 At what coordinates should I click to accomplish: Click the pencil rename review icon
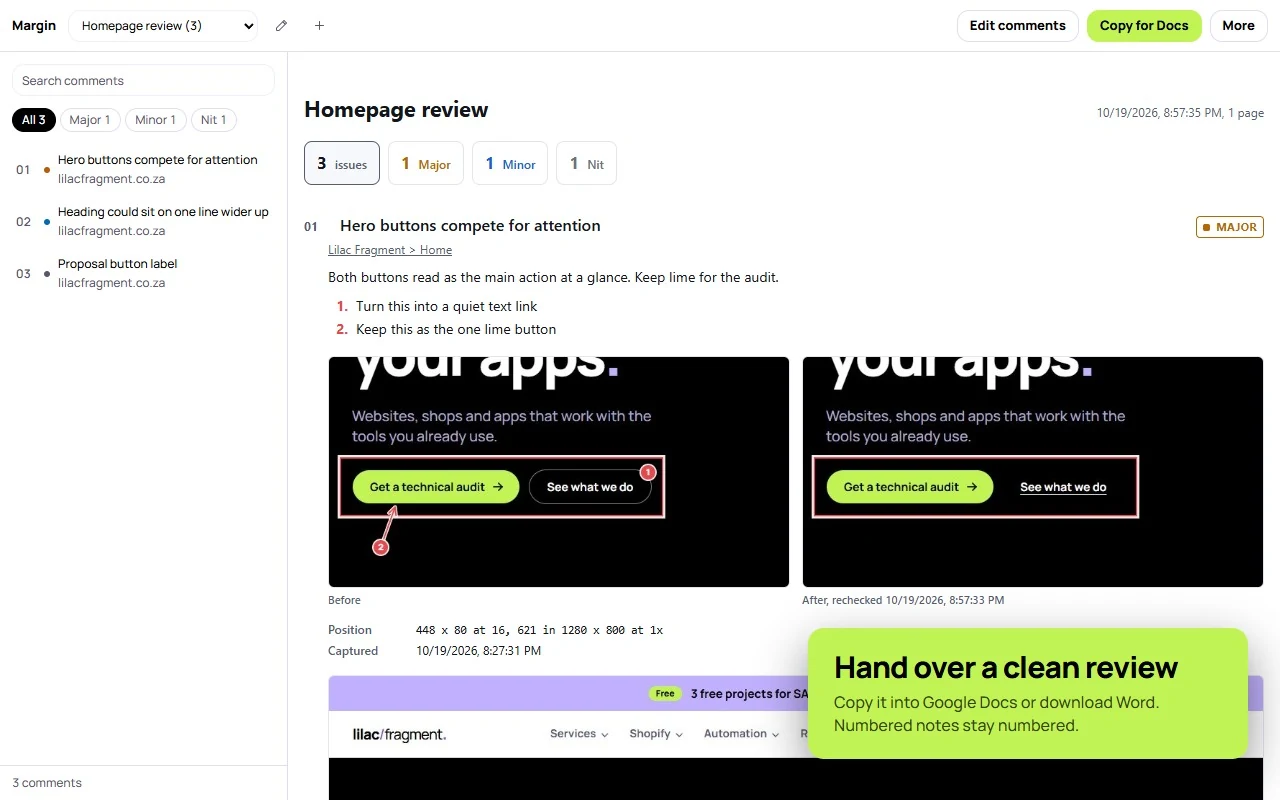[281, 26]
